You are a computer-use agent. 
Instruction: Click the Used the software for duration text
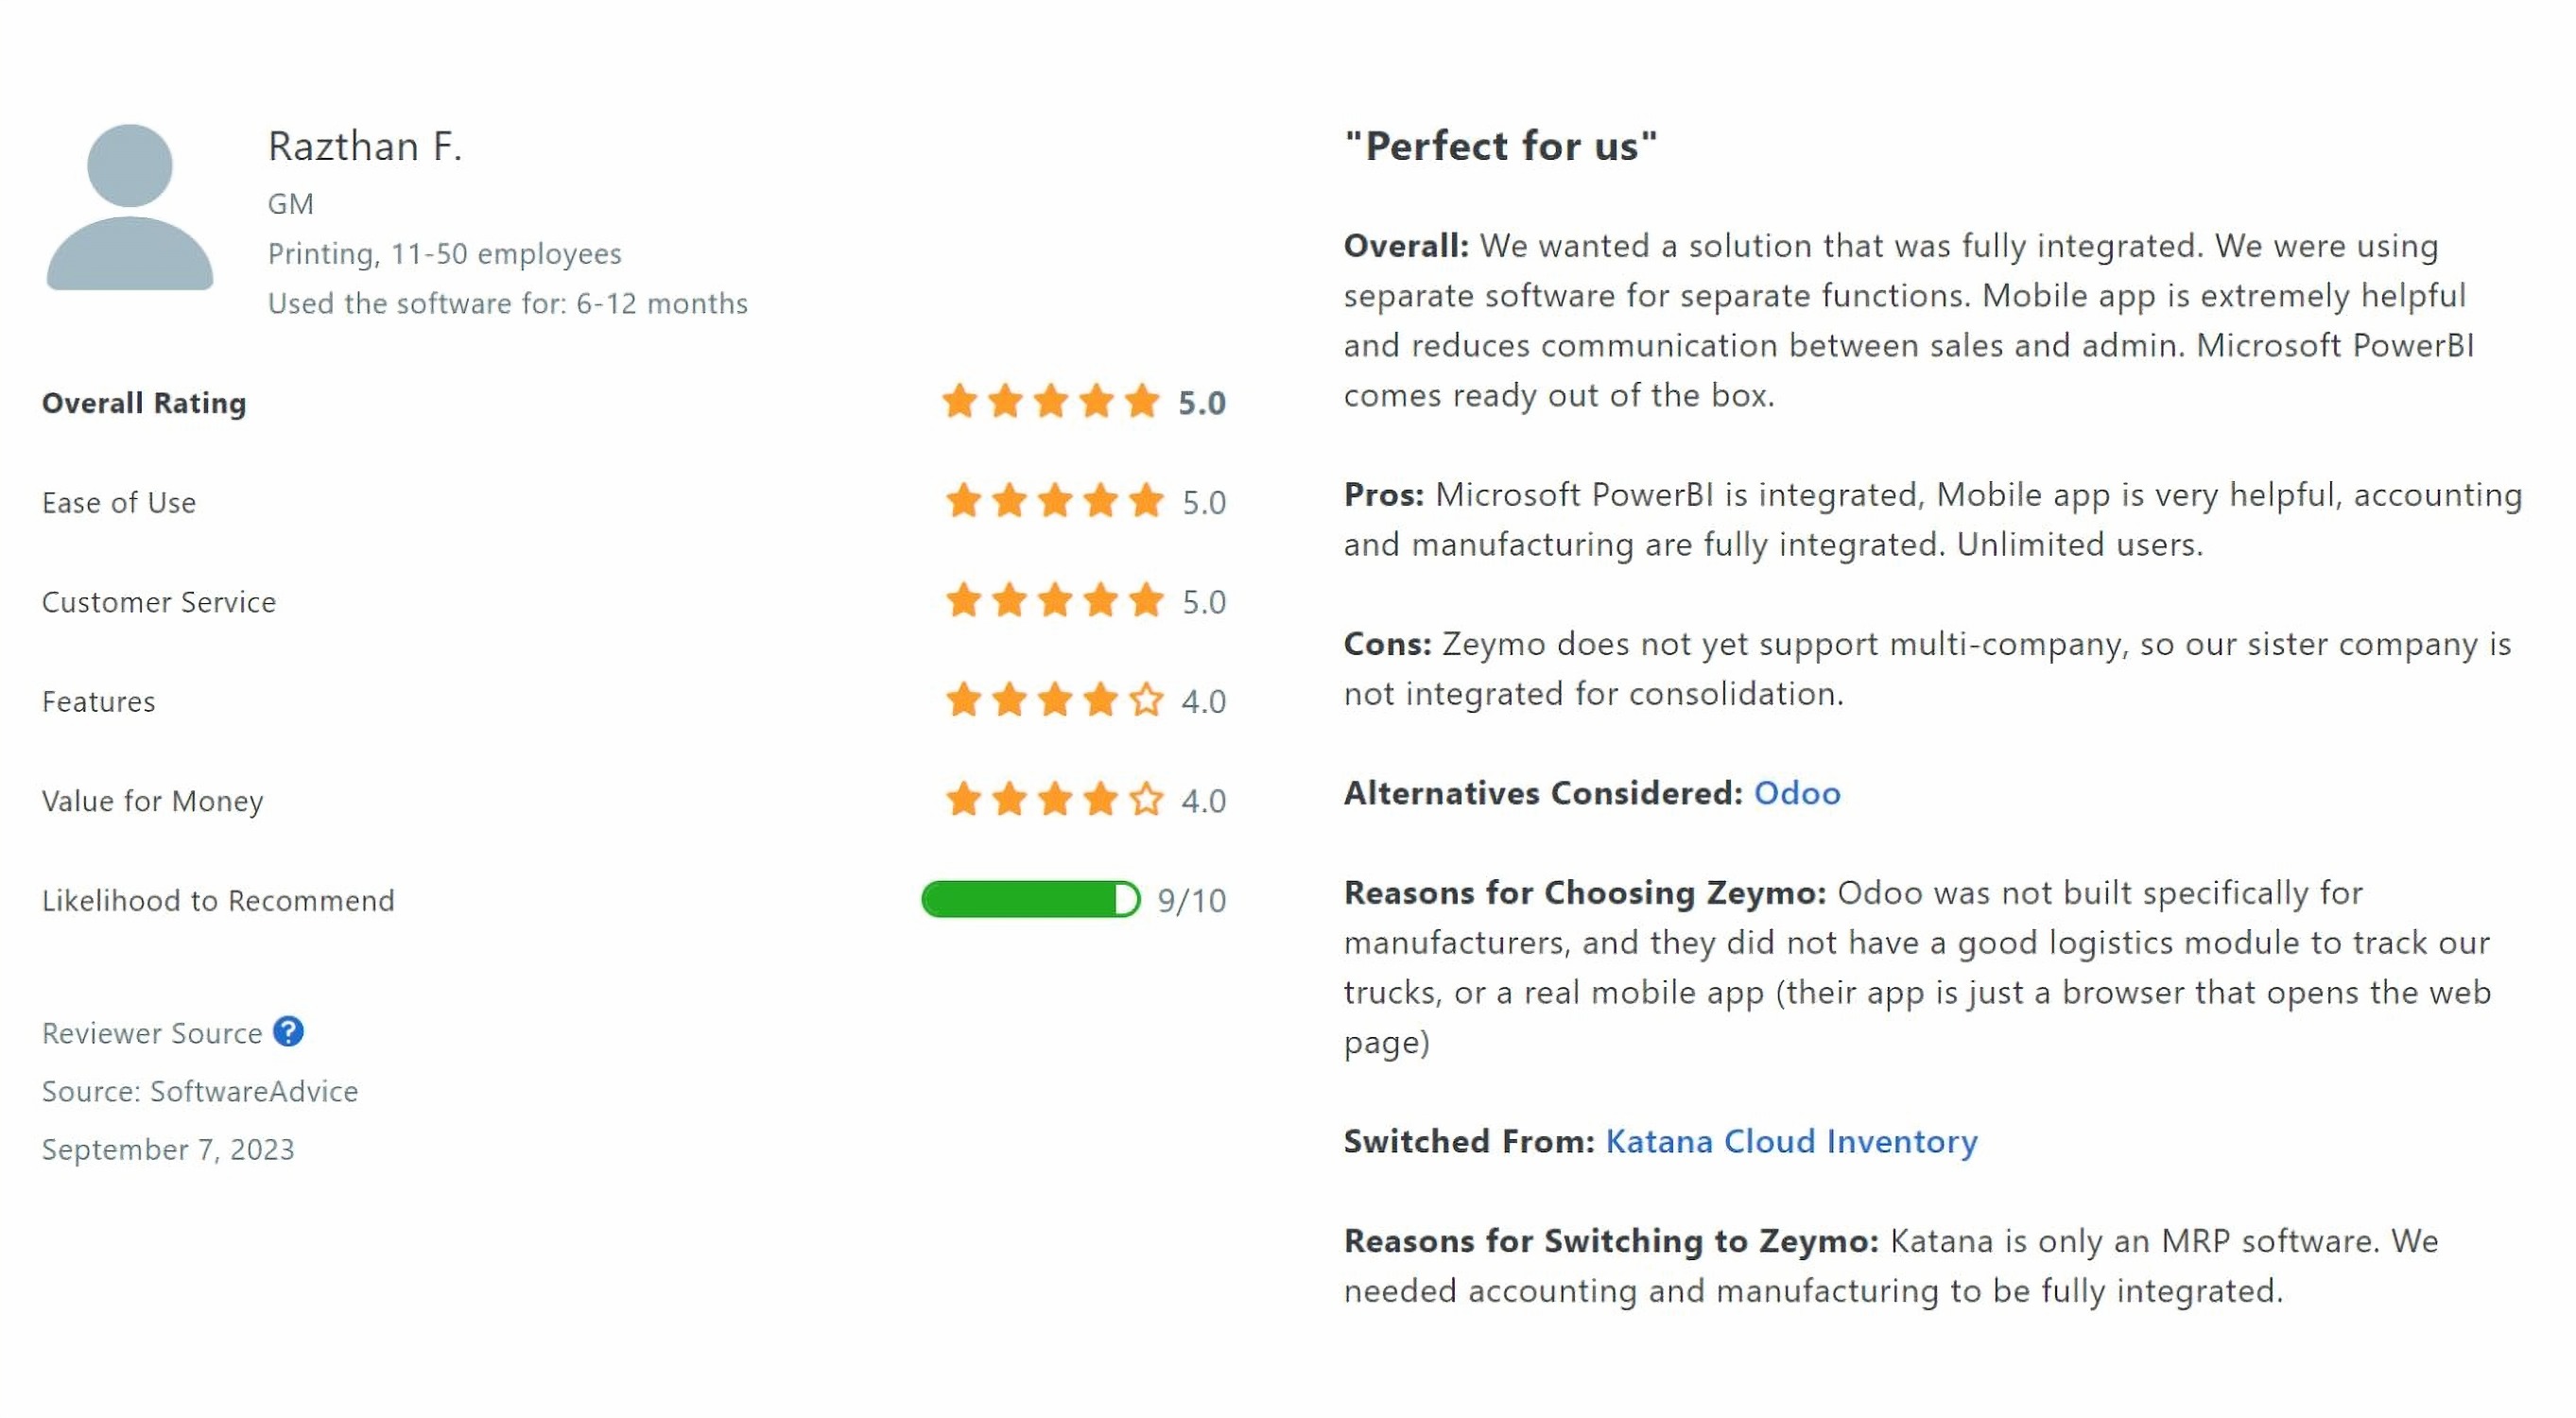508,304
